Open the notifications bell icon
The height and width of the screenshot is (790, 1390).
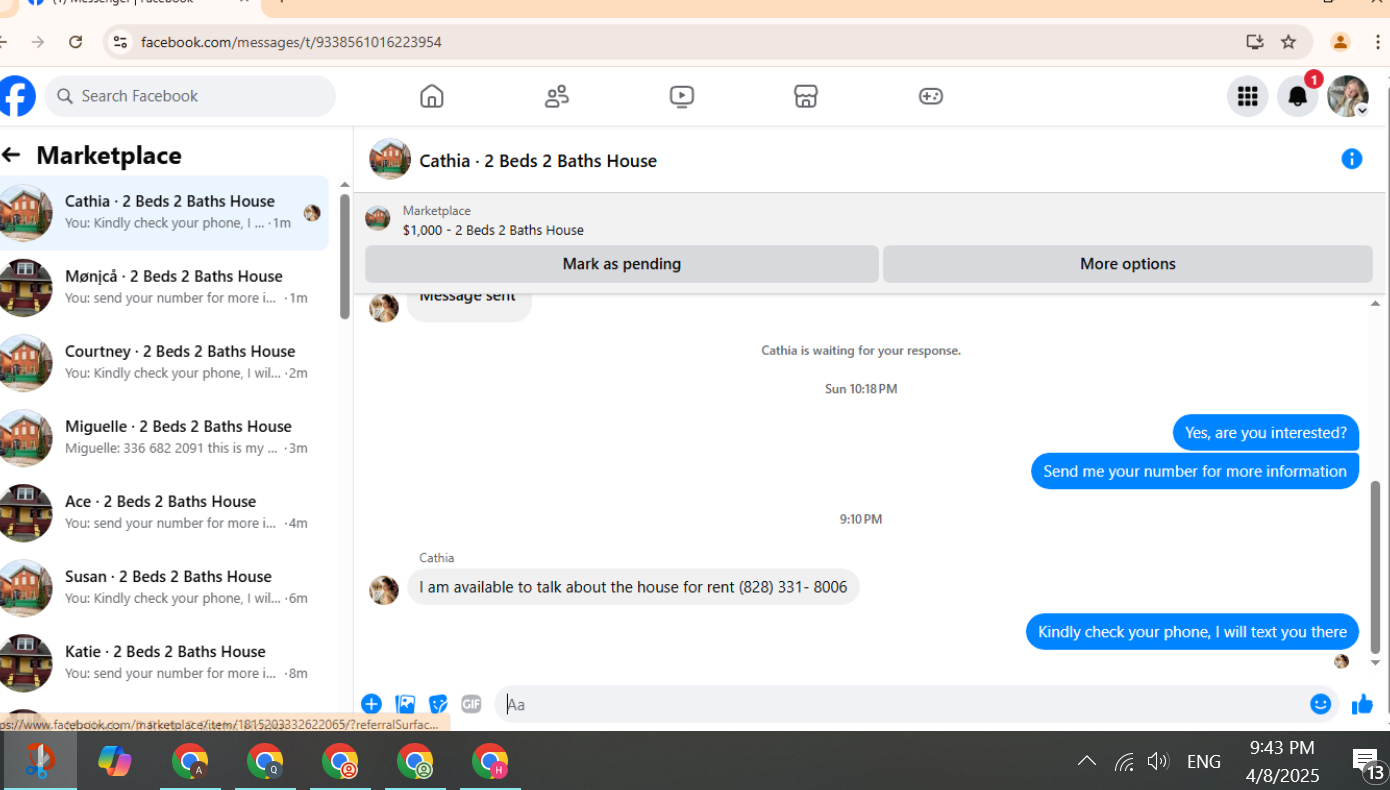pos(1298,96)
